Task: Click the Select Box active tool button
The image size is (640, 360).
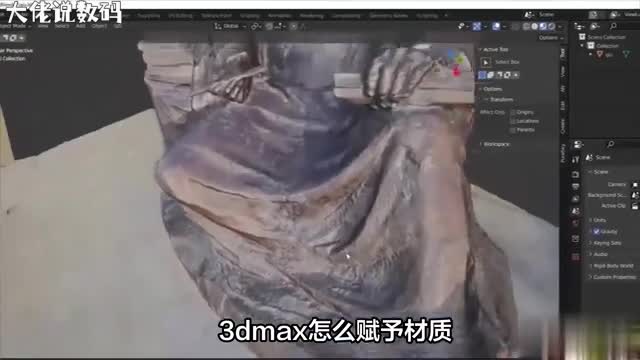Action: tap(486, 62)
